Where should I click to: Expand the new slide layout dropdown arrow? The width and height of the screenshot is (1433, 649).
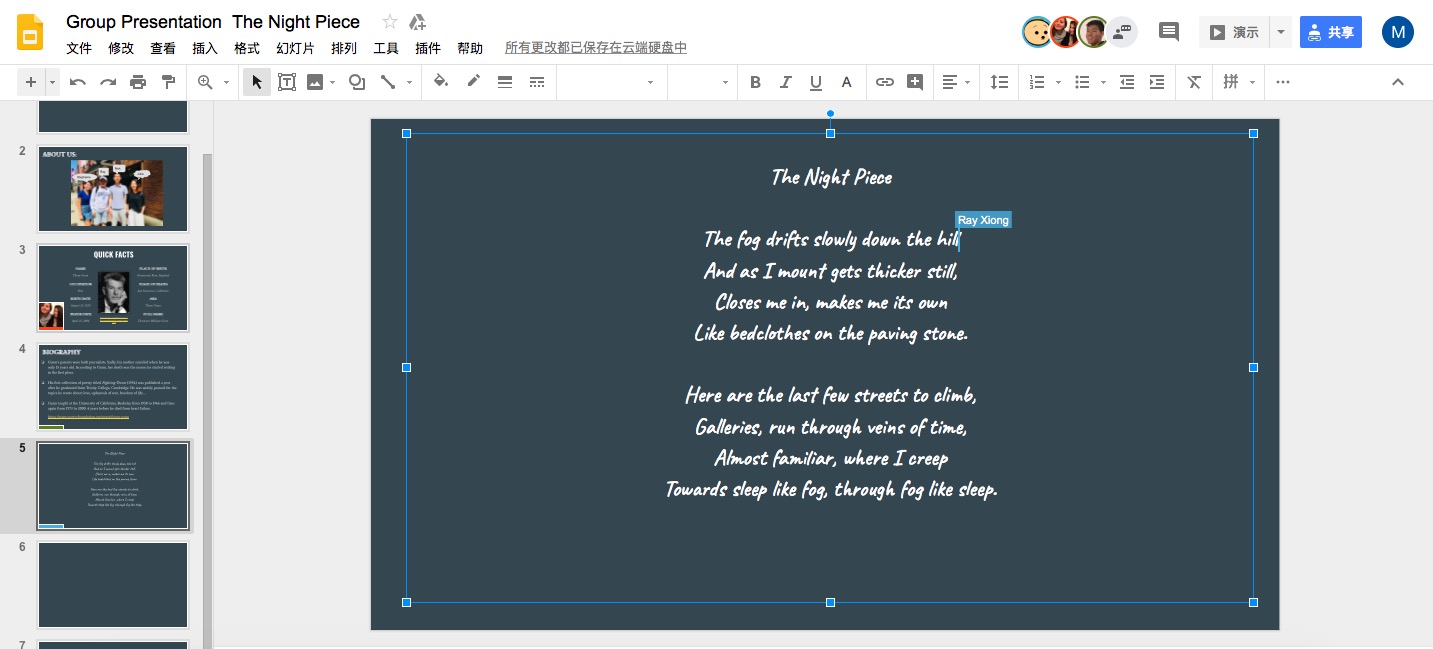click(52, 82)
